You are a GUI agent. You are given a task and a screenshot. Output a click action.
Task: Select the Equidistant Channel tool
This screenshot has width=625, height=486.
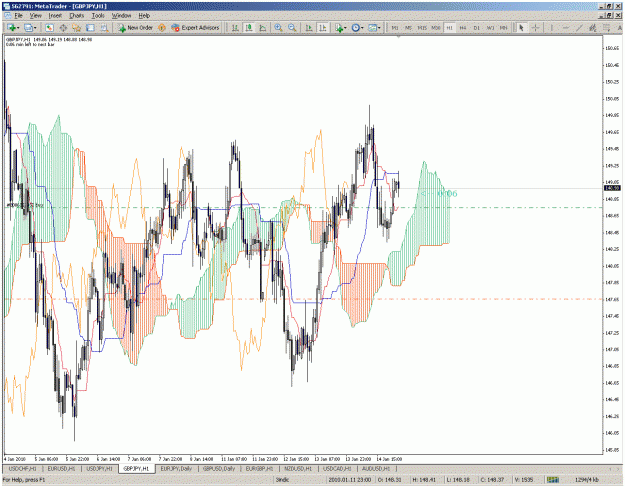tap(593, 28)
